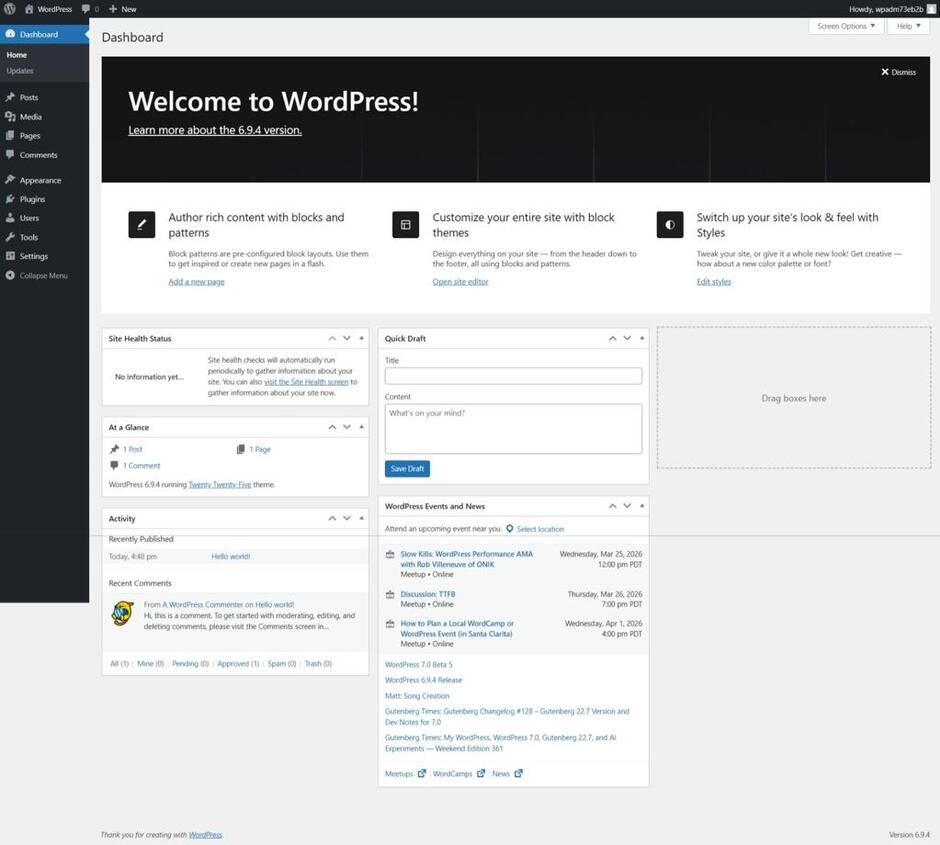Select location for upcoming events
This screenshot has width=940, height=845.
[x=535, y=529]
